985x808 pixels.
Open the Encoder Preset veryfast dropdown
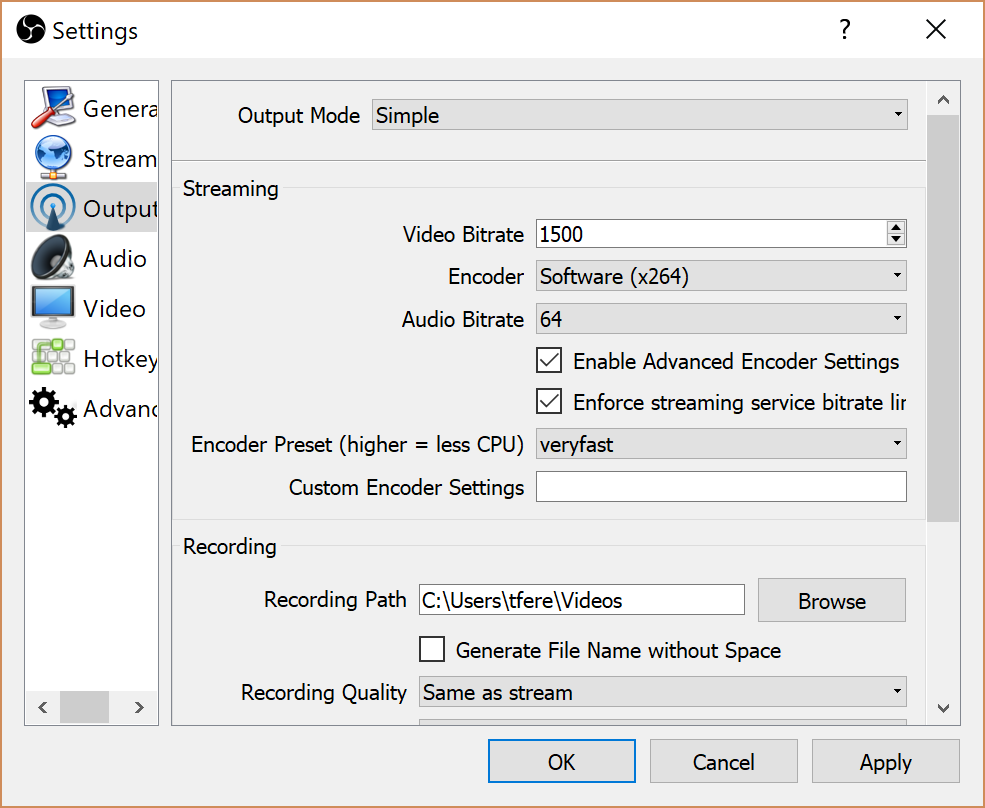point(721,444)
